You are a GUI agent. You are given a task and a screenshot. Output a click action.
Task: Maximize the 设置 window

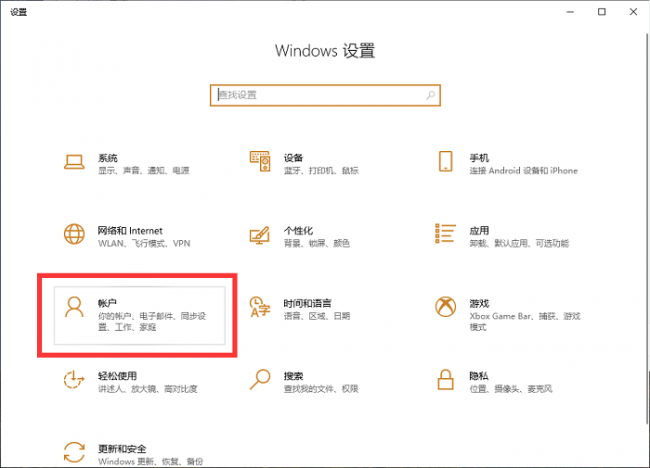(x=602, y=12)
